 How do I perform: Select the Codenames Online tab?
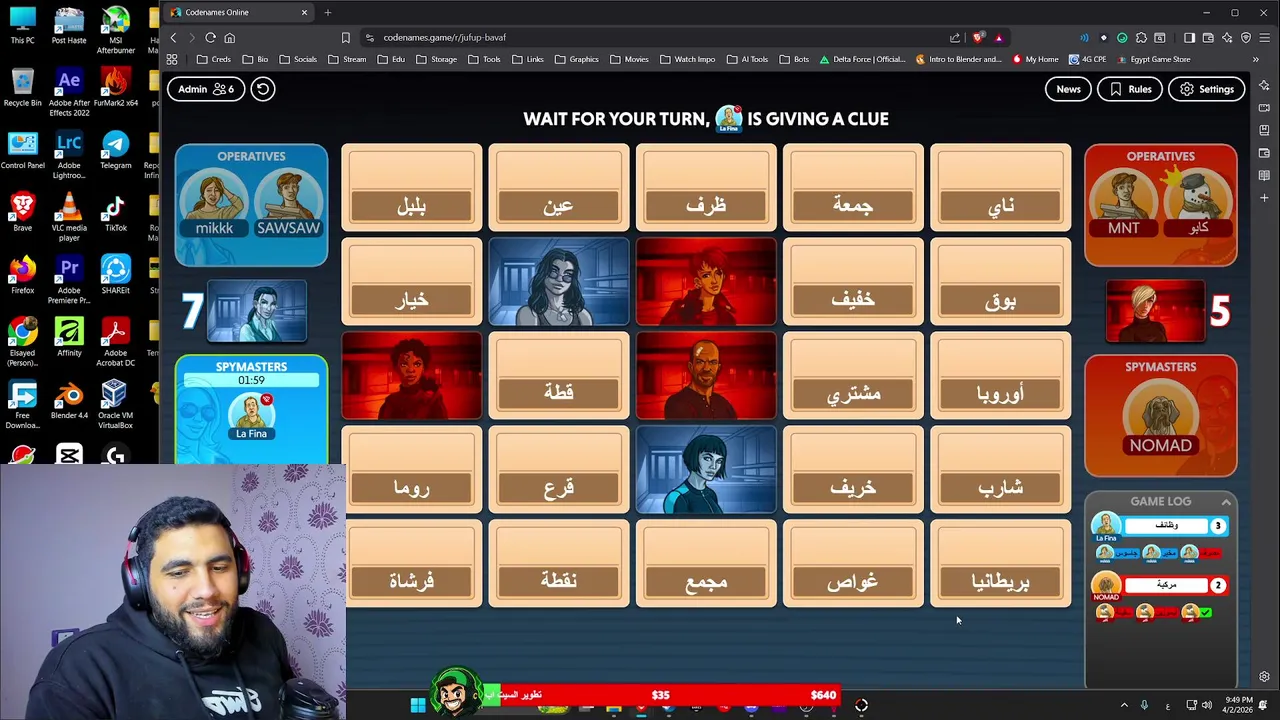[x=238, y=12]
